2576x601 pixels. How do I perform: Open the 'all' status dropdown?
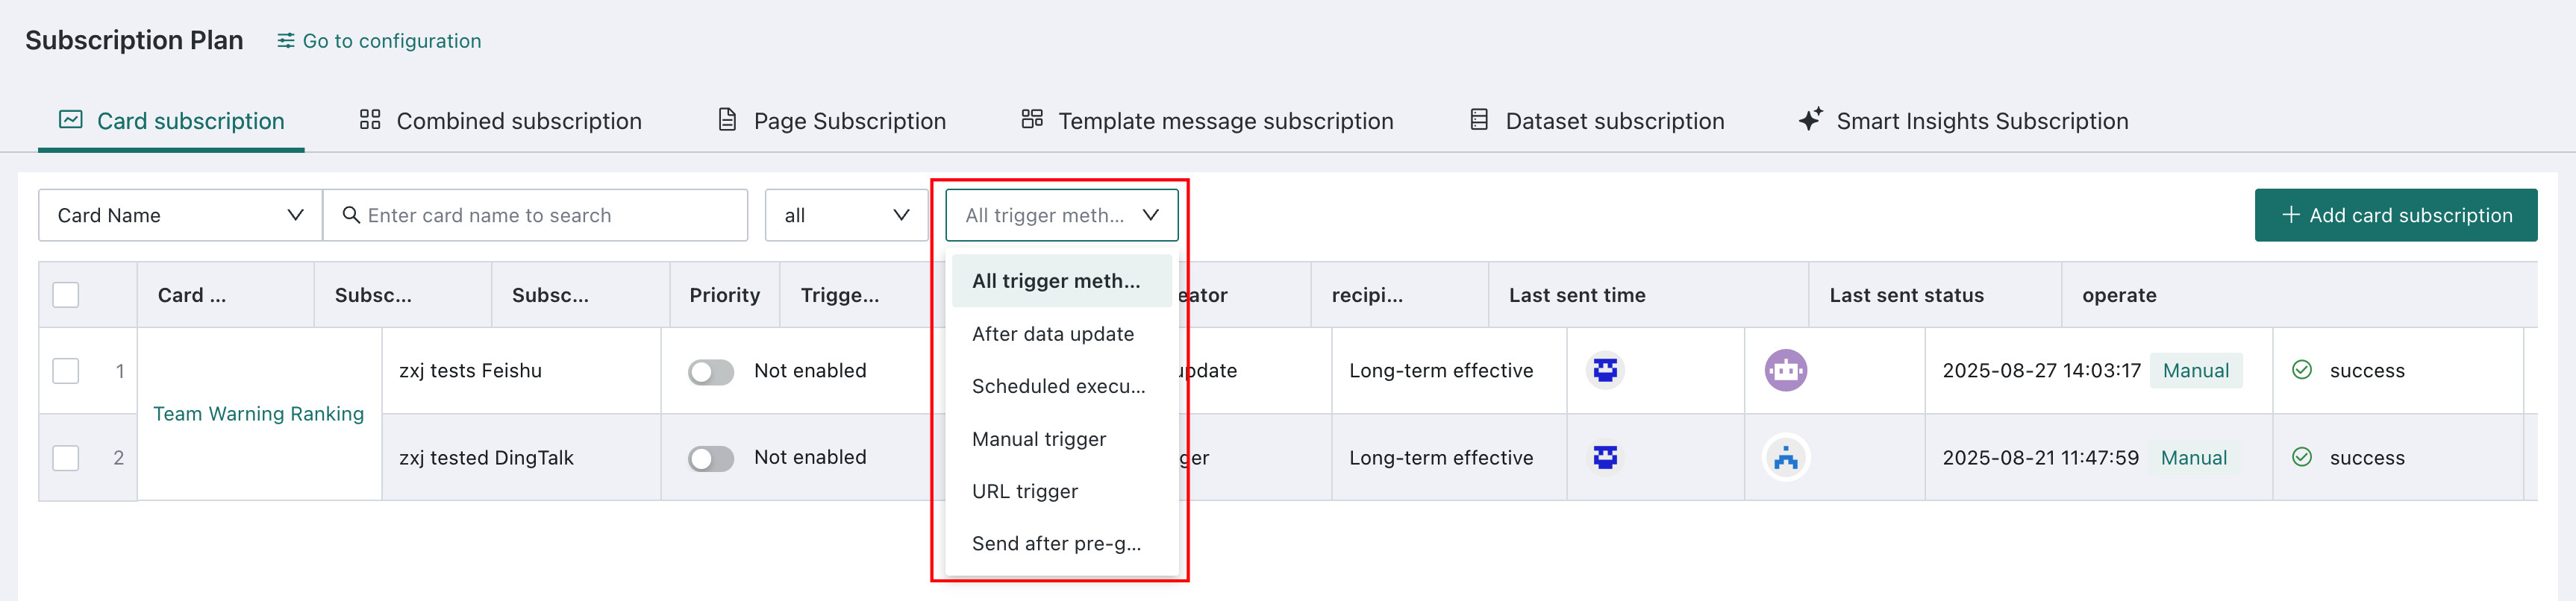pos(846,215)
